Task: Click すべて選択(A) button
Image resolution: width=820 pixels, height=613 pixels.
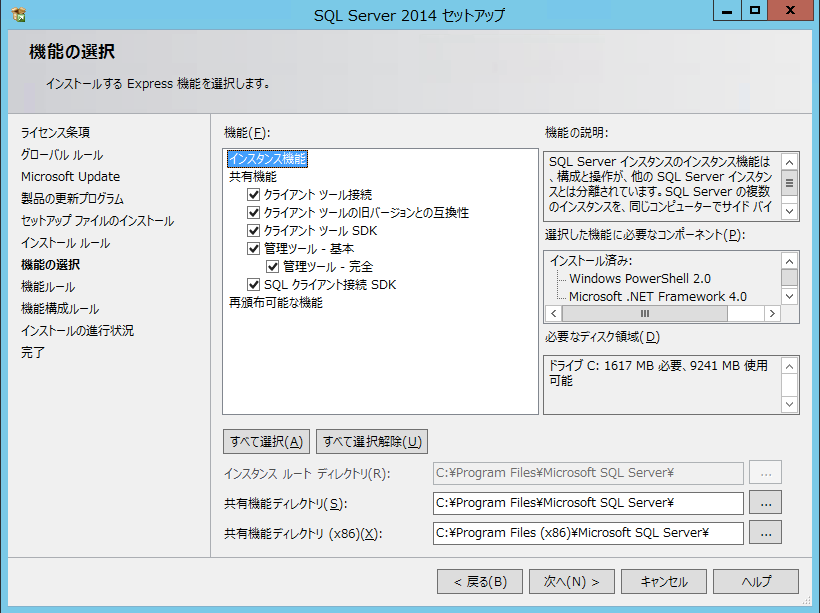Action: pyautogui.click(x=266, y=441)
